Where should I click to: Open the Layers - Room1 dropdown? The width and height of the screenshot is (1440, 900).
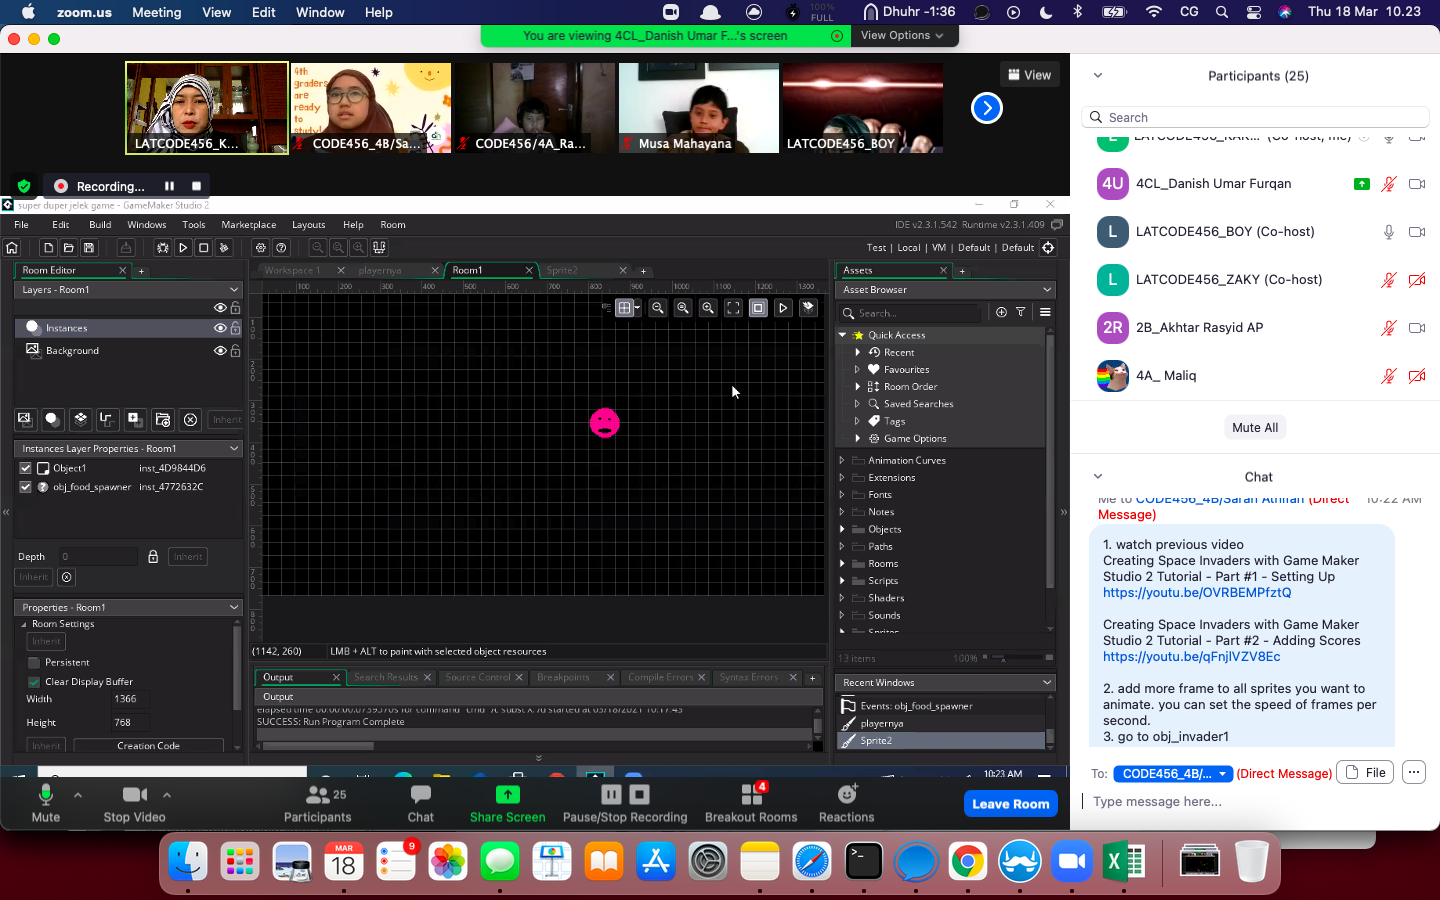coord(234,290)
